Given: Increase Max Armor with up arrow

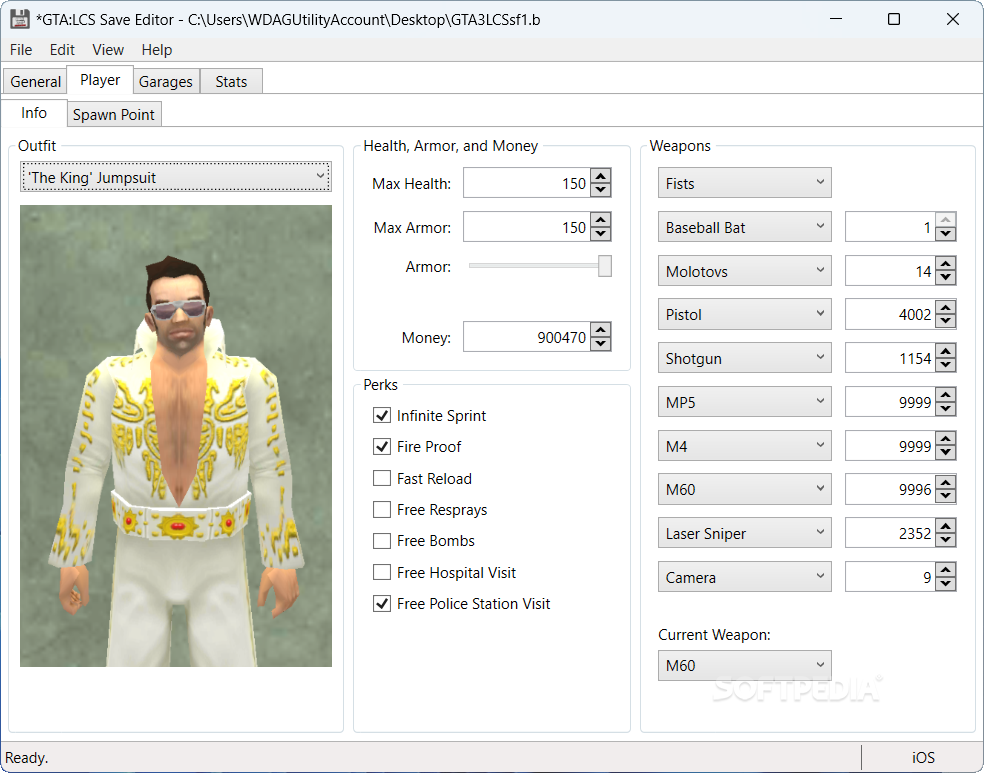Looking at the screenshot, I should coord(601,220).
